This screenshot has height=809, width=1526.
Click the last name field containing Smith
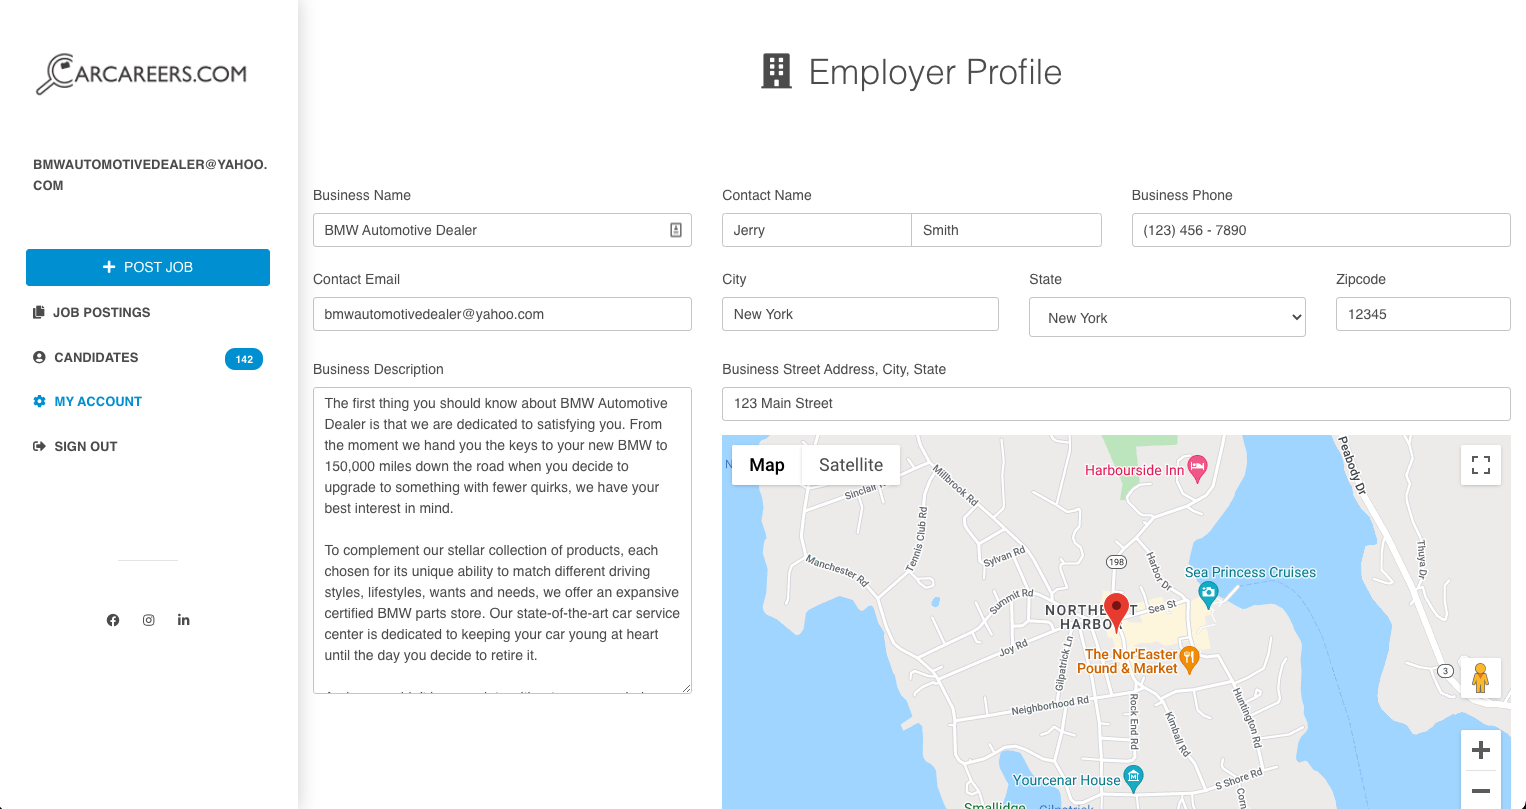(x=1006, y=230)
